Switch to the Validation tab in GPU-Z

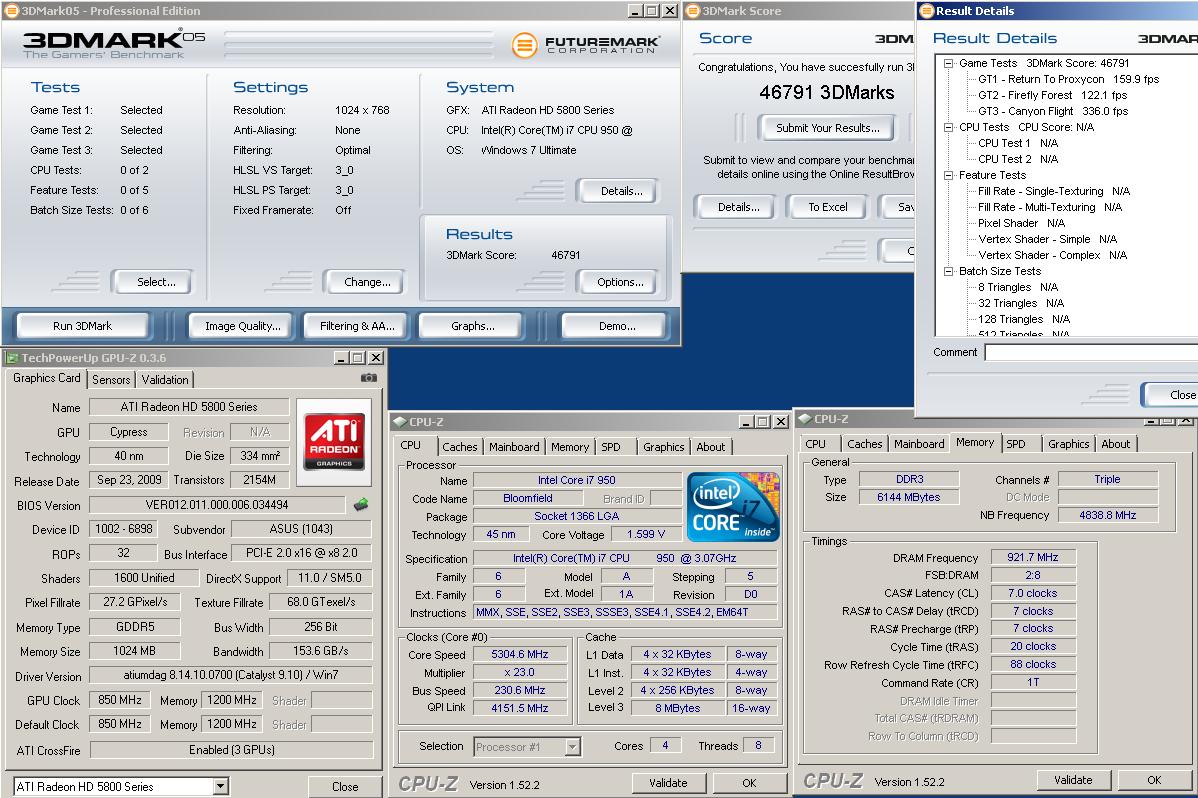[165, 379]
